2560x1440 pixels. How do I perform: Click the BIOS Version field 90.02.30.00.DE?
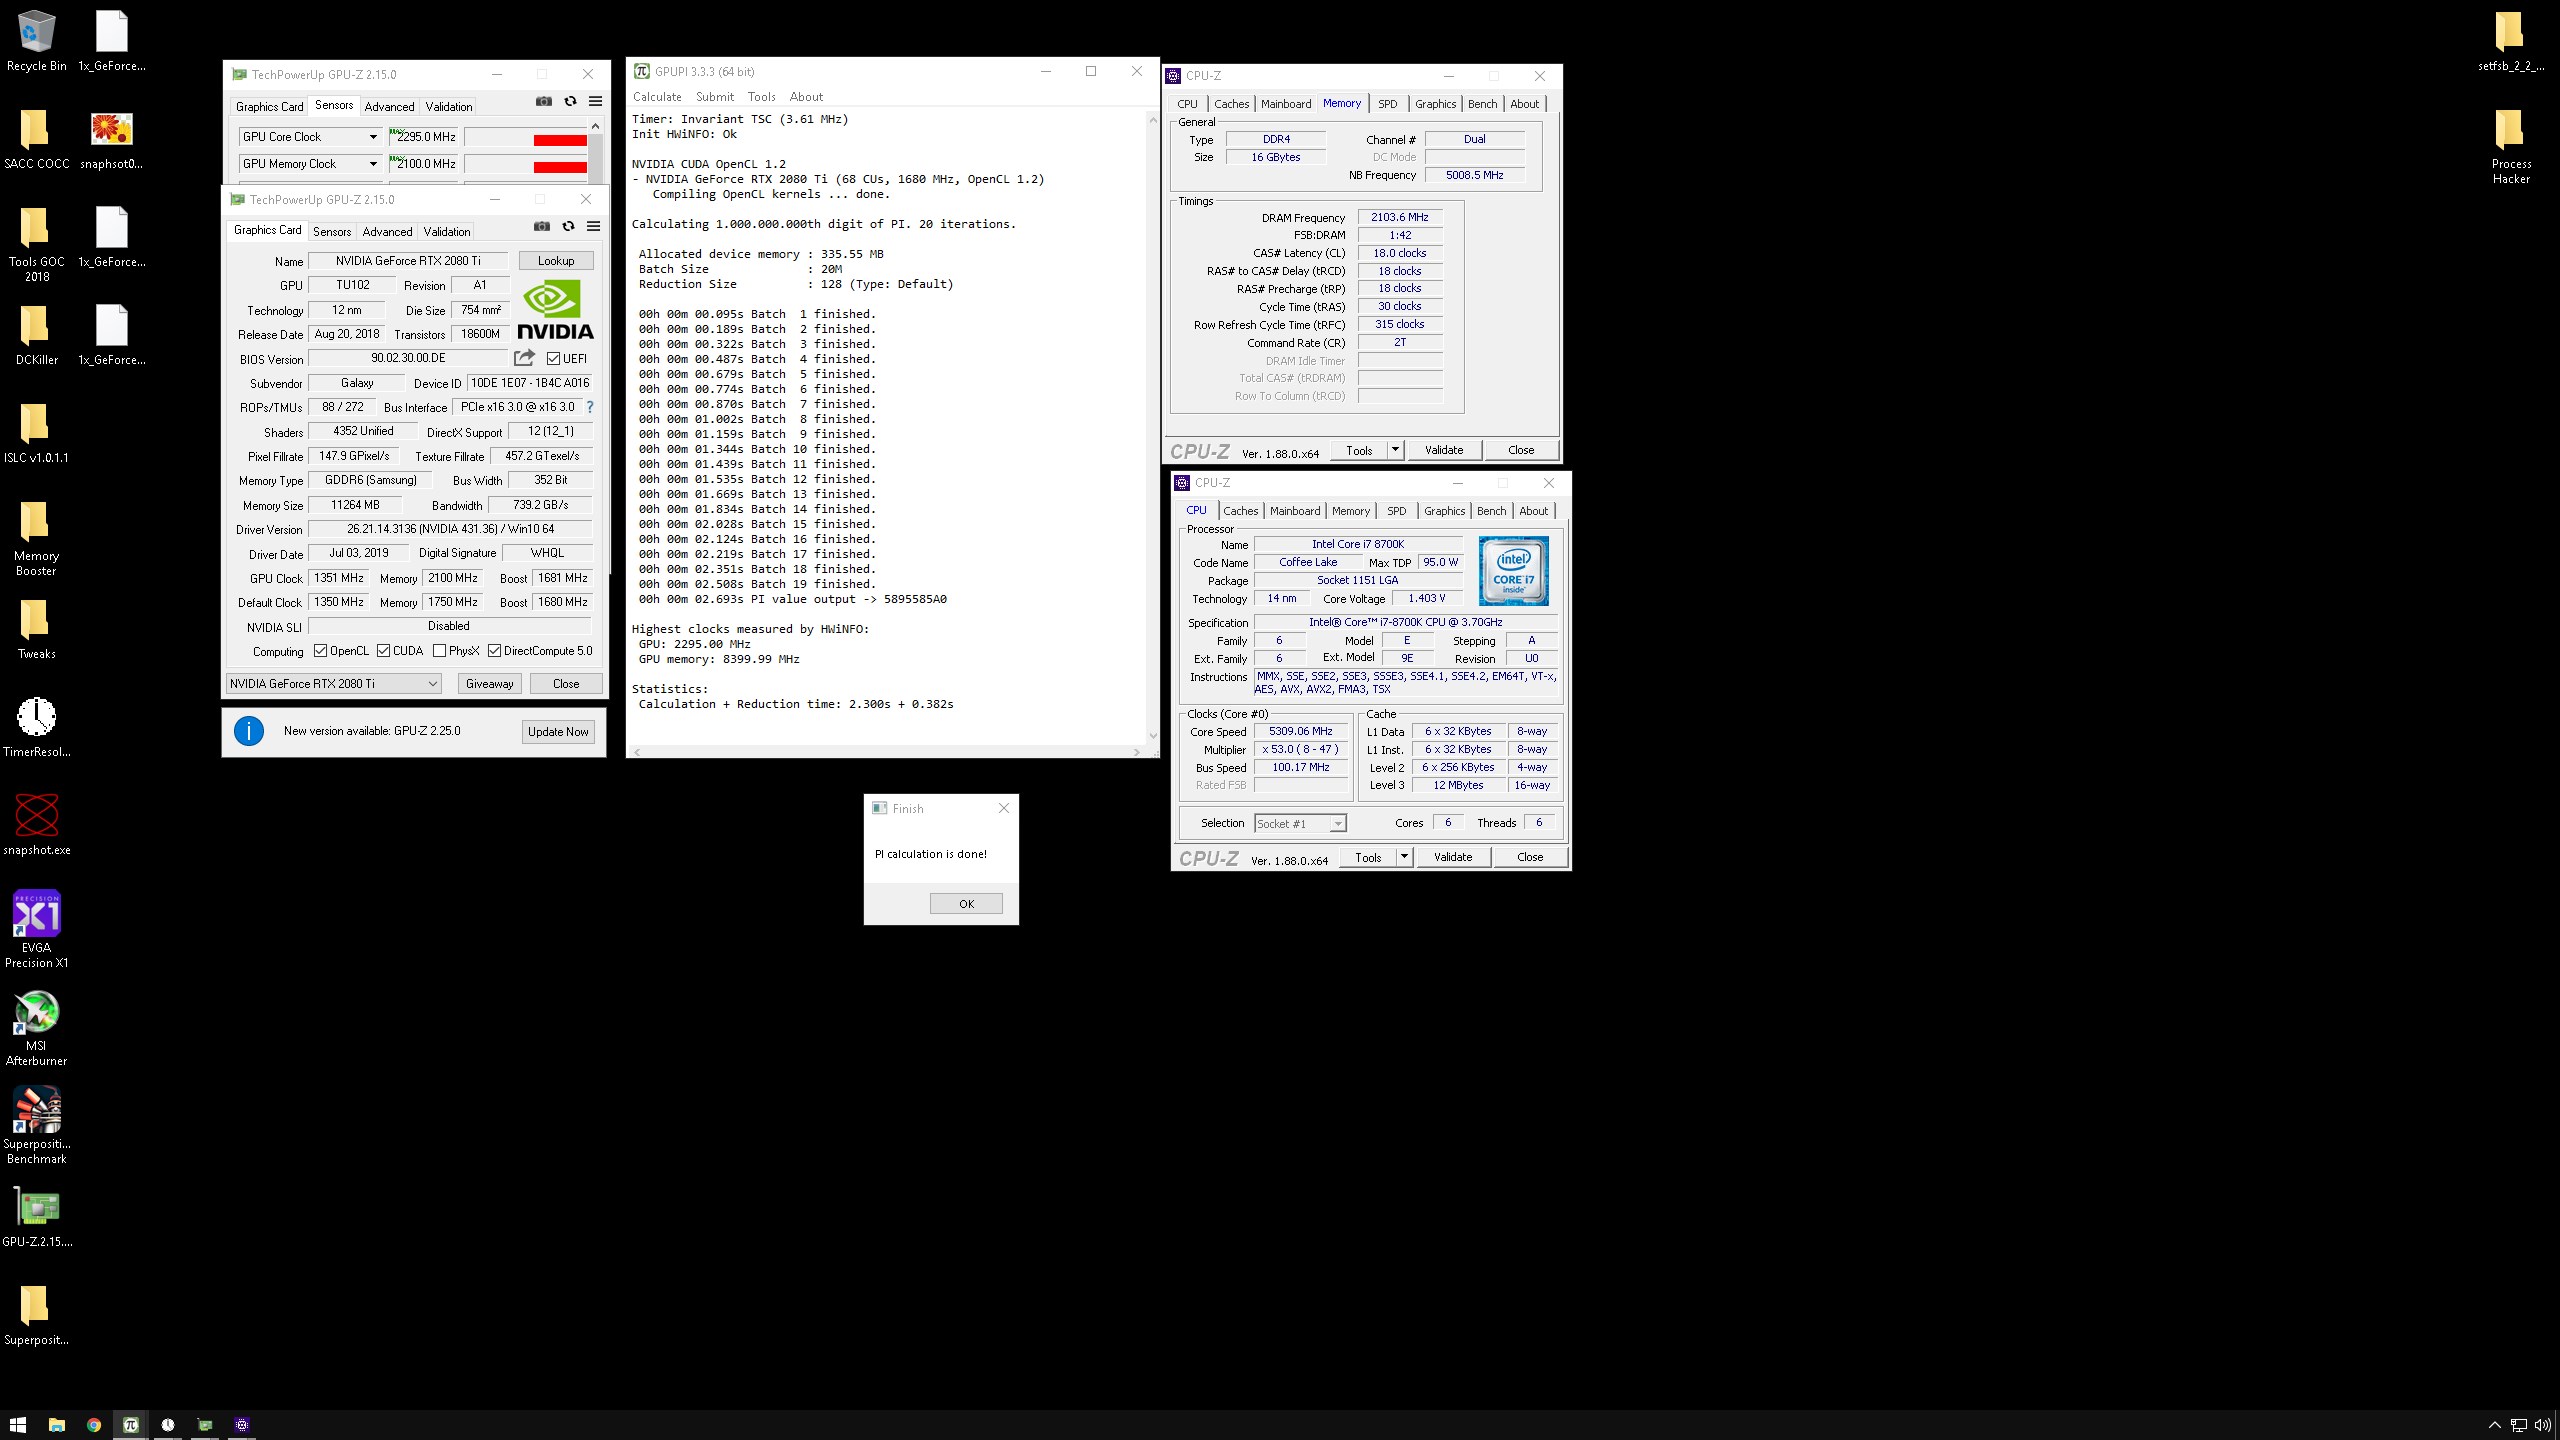[408, 358]
